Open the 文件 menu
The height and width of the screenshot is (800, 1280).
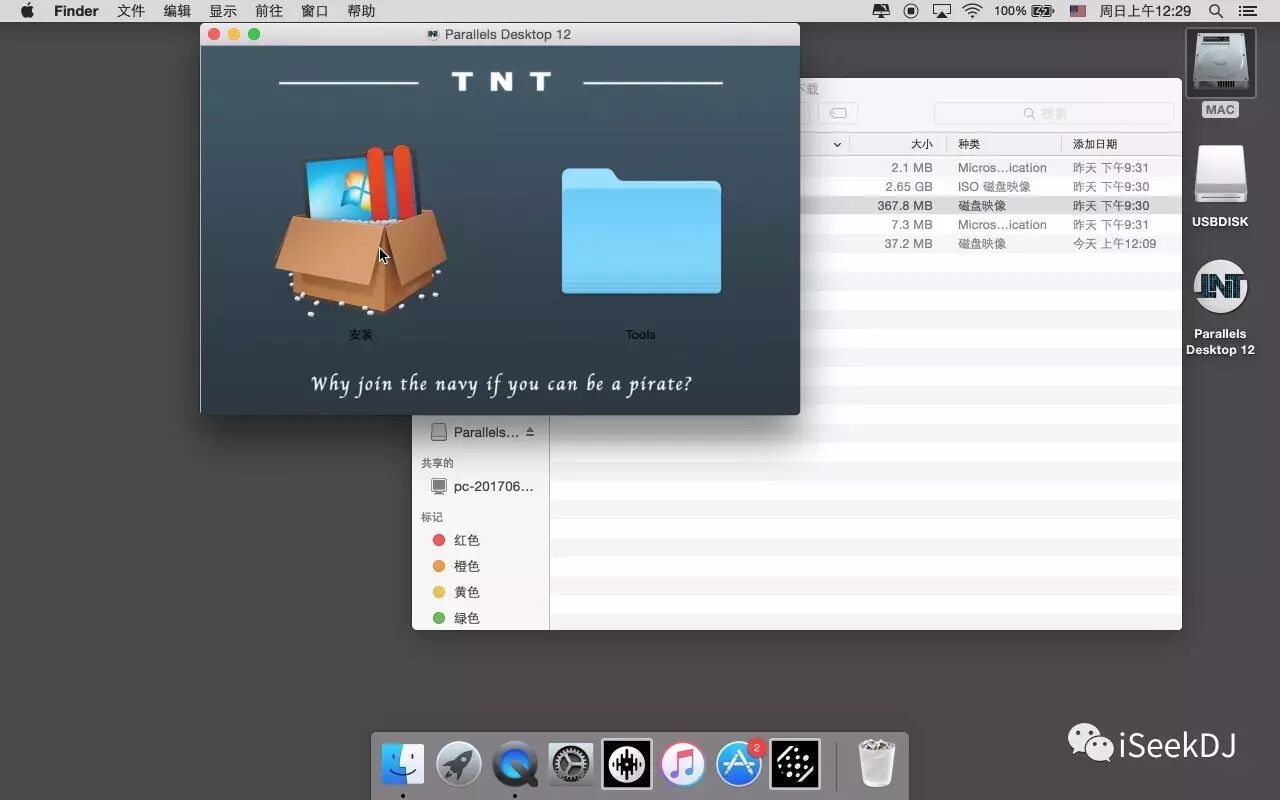131,11
